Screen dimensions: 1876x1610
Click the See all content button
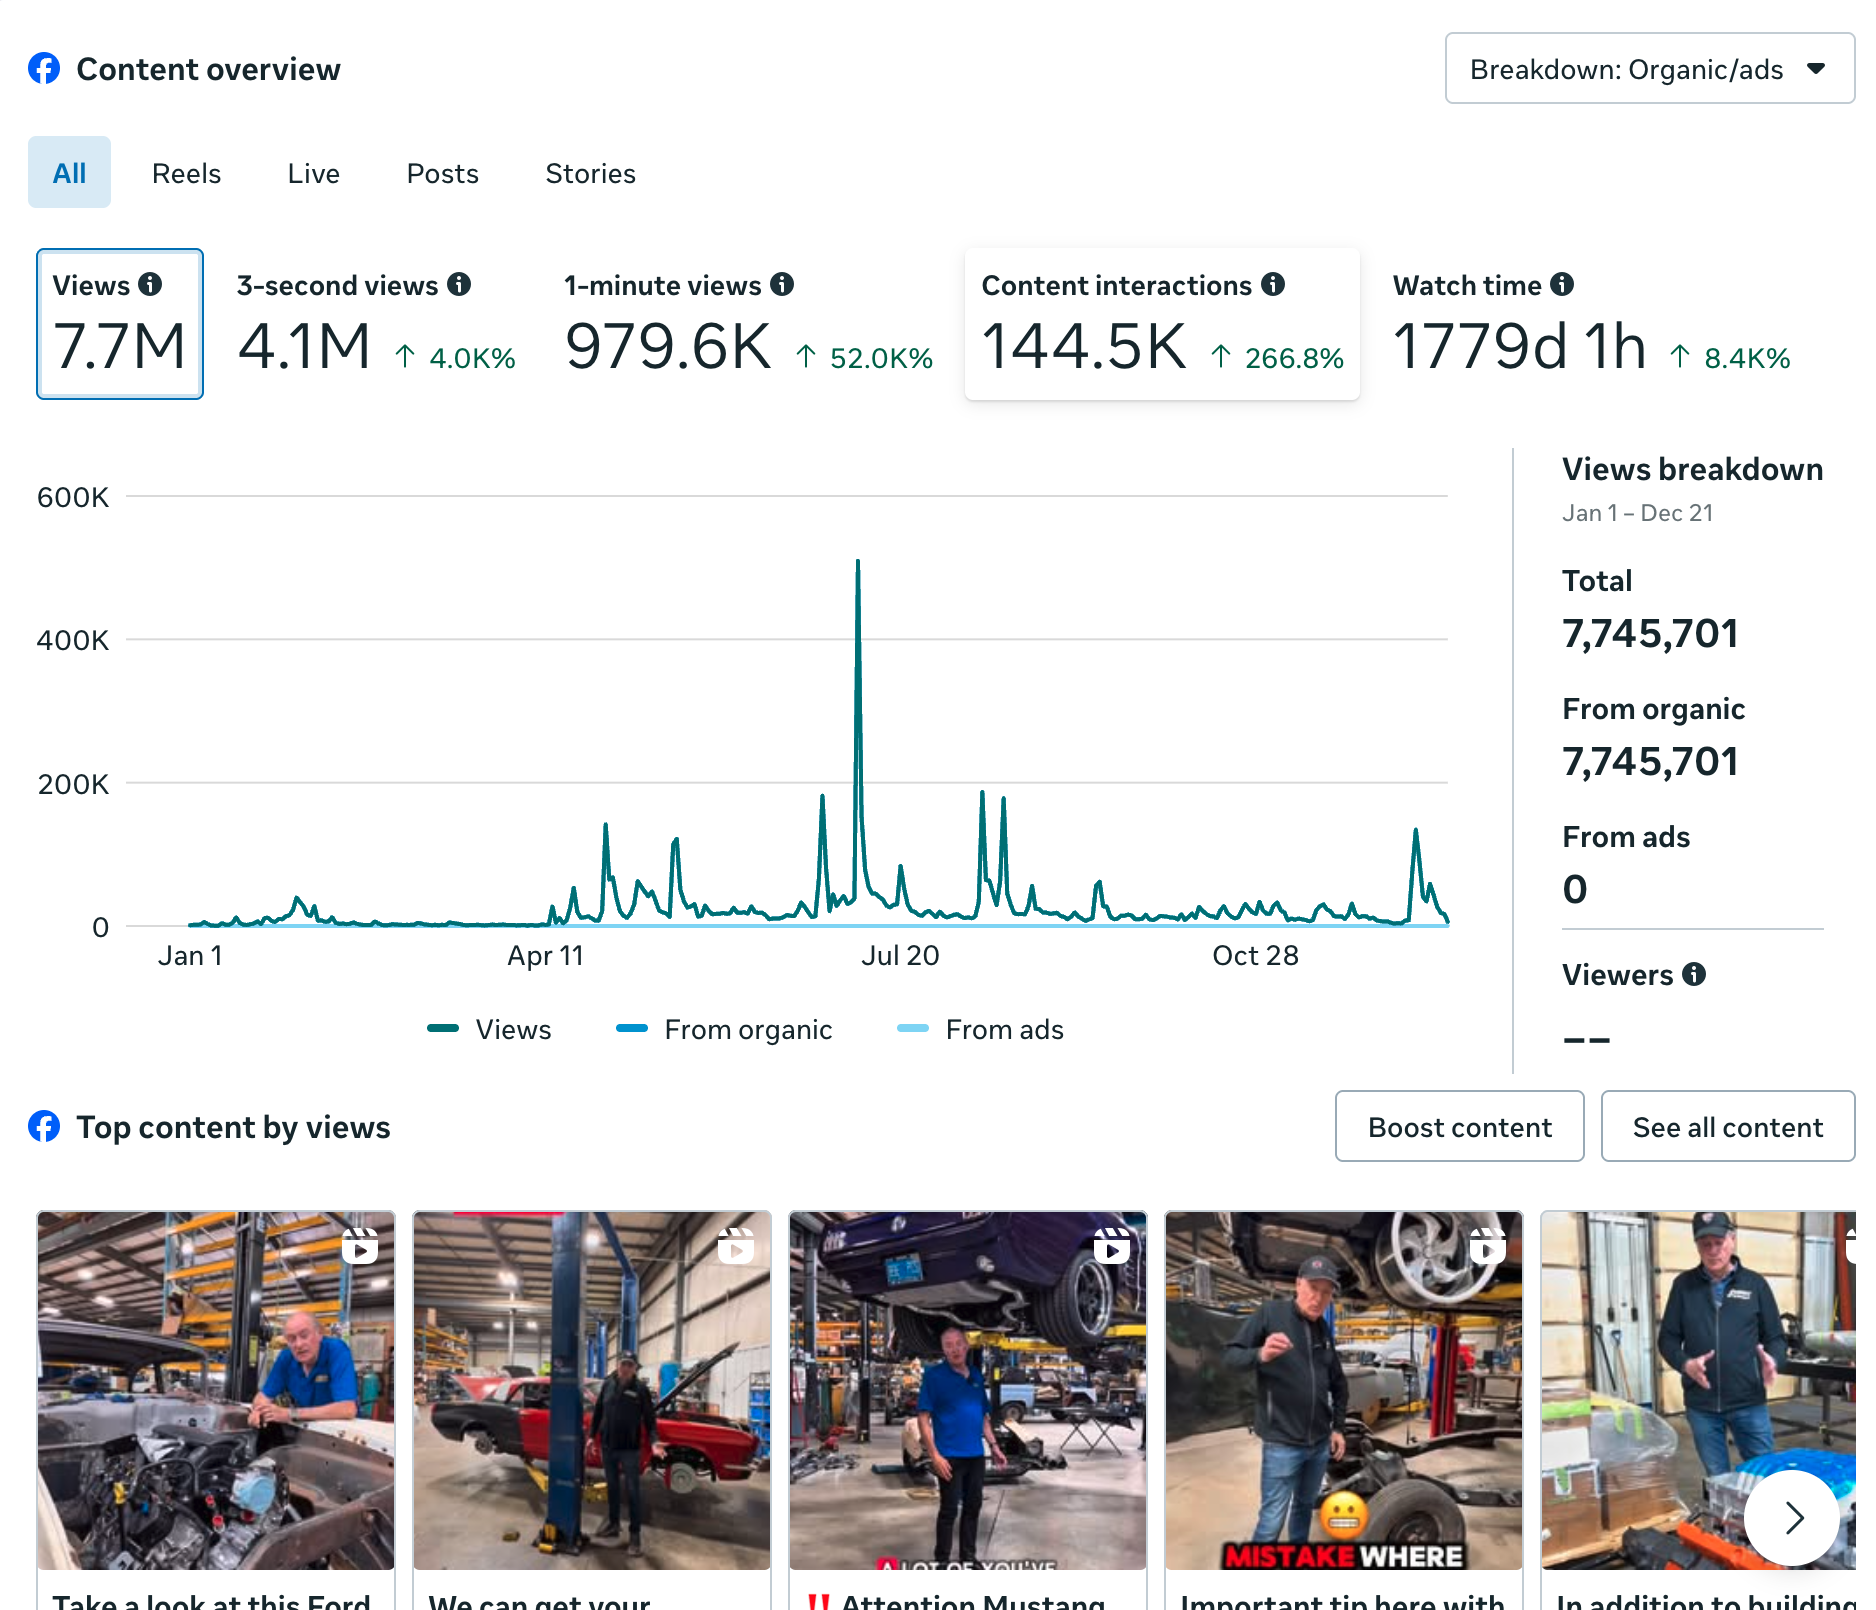[1727, 1127]
